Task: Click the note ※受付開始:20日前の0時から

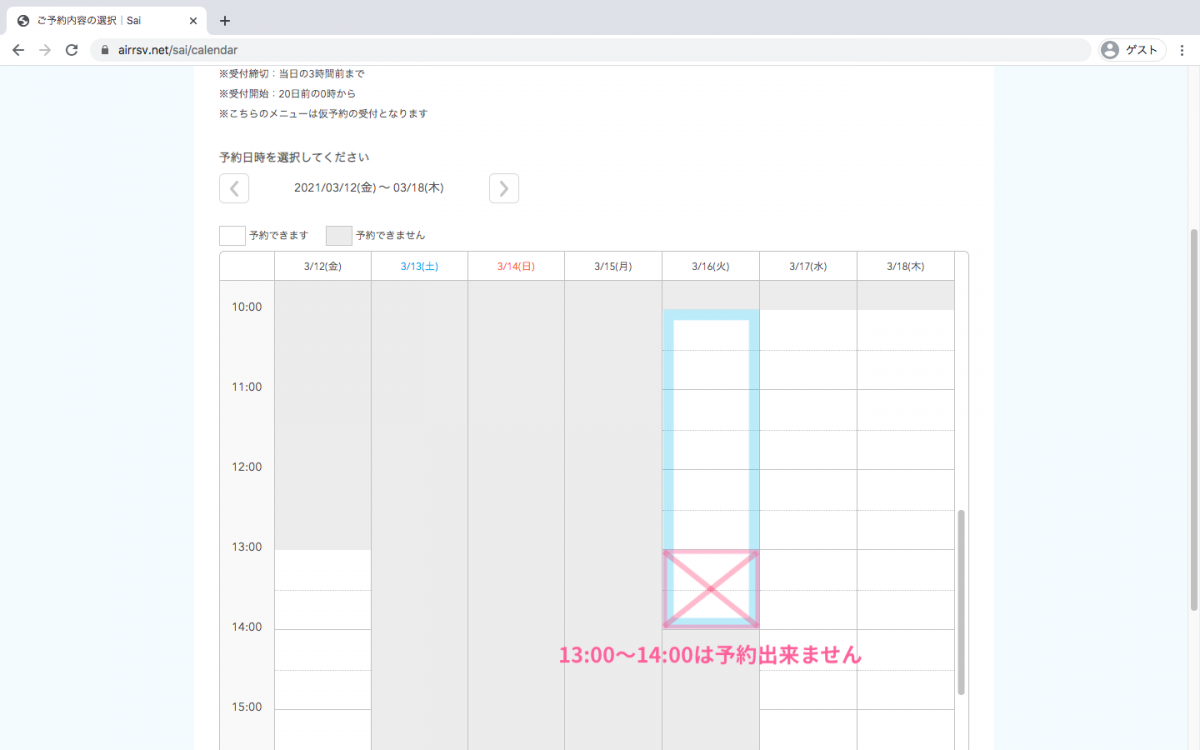Action: coord(287,94)
